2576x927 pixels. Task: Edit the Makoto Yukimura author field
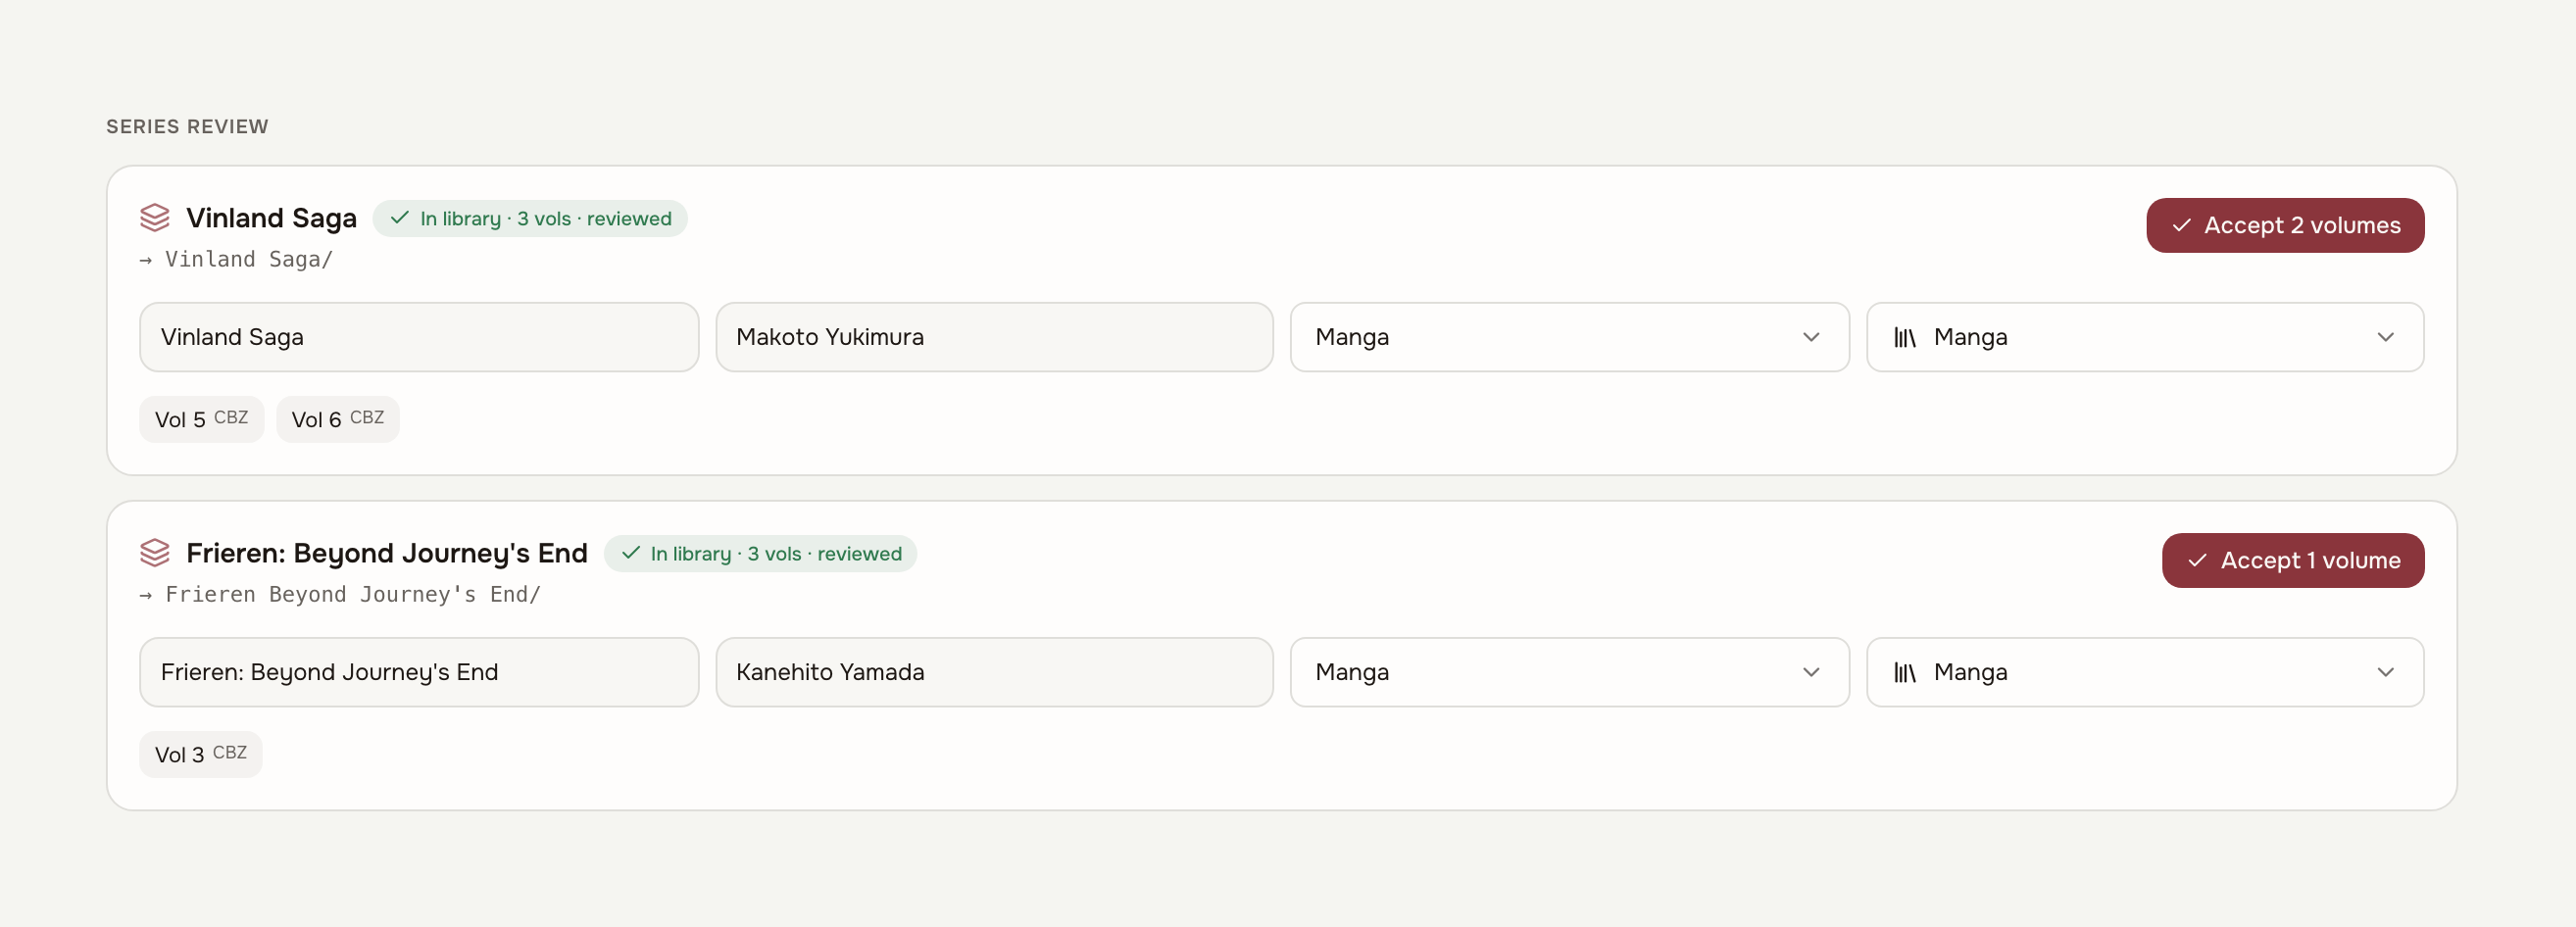coord(994,337)
